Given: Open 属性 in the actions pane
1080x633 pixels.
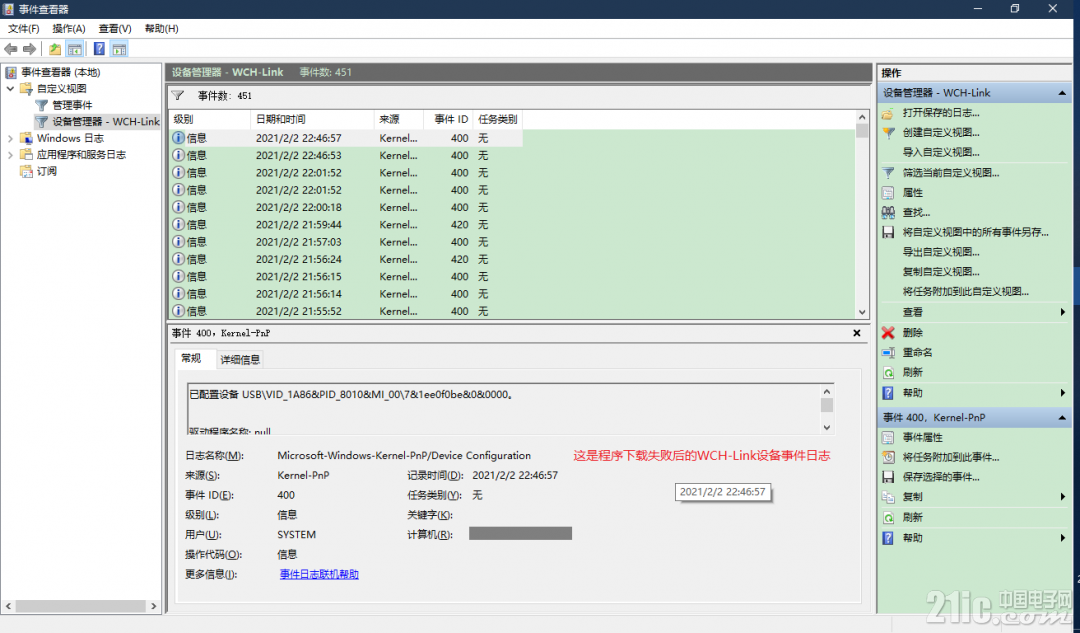Looking at the screenshot, I should pyautogui.click(x=913, y=193).
